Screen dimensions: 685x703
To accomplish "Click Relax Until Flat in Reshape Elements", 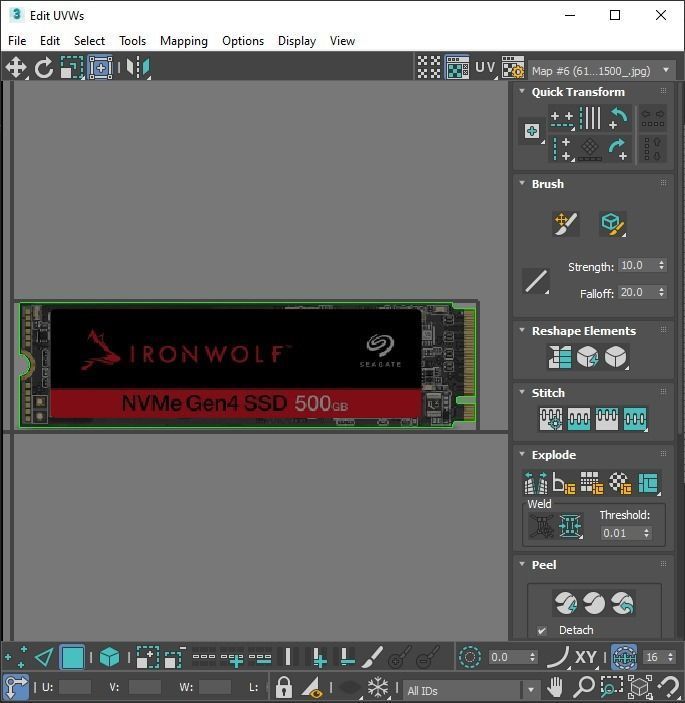I will 587,357.
